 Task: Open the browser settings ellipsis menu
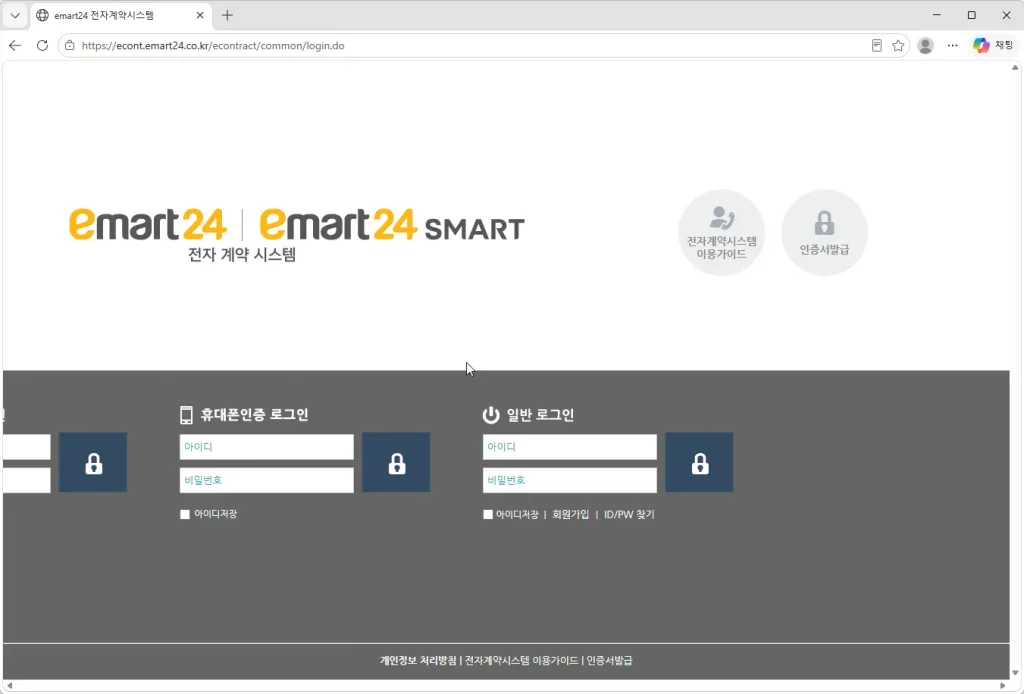[953, 46]
